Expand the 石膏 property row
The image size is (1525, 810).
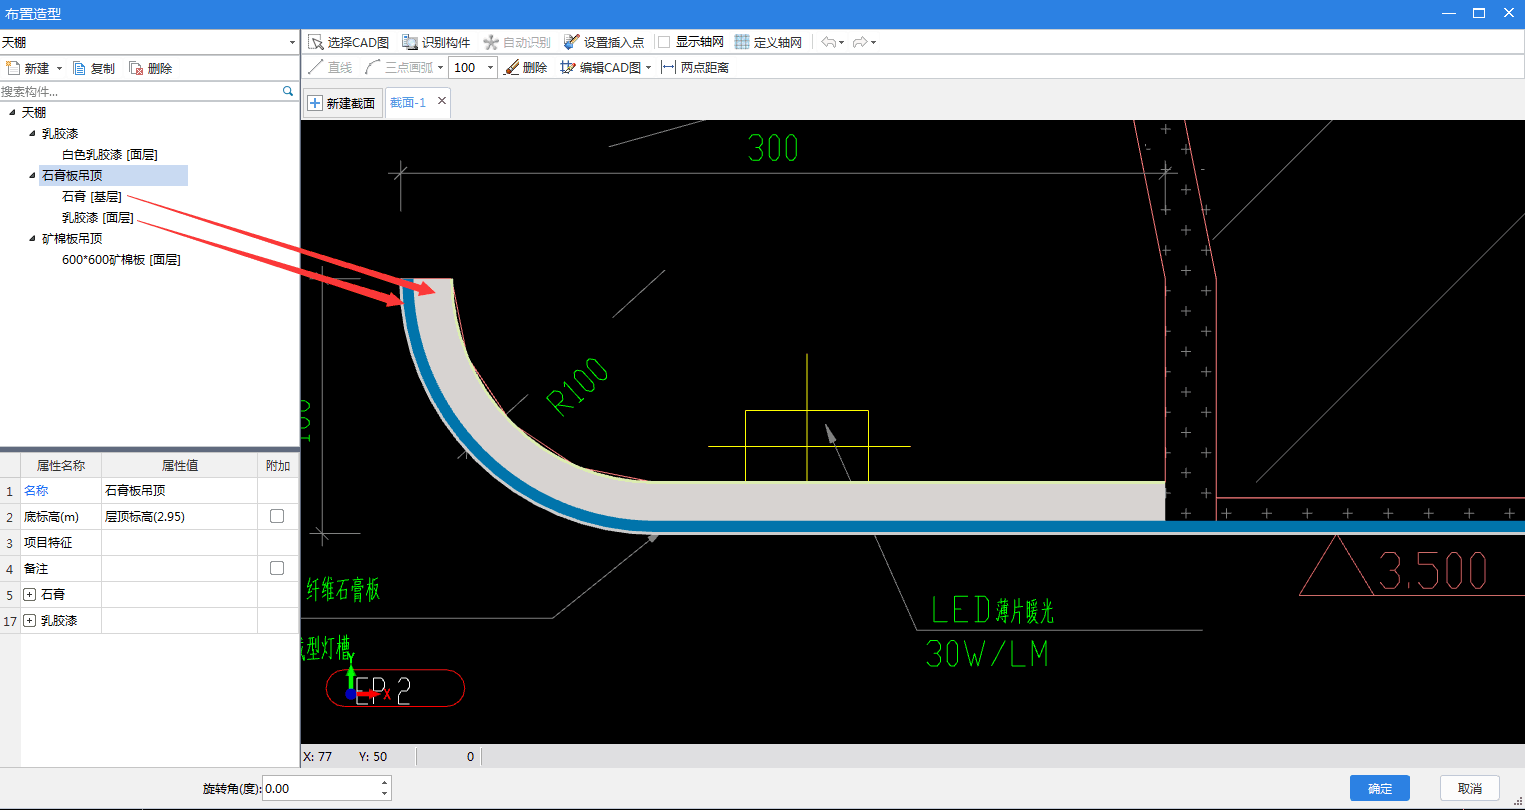30,594
